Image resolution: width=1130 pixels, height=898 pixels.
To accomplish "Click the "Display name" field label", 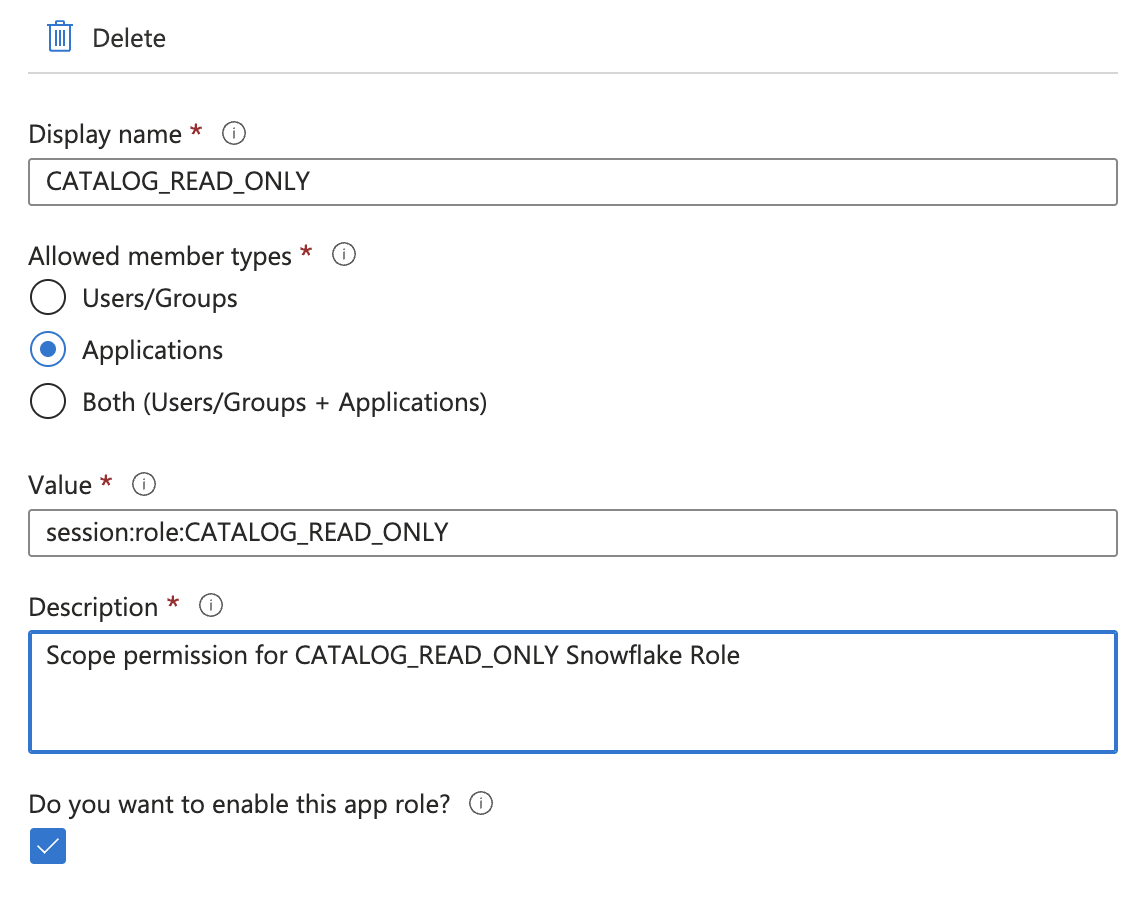I will point(105,134).
